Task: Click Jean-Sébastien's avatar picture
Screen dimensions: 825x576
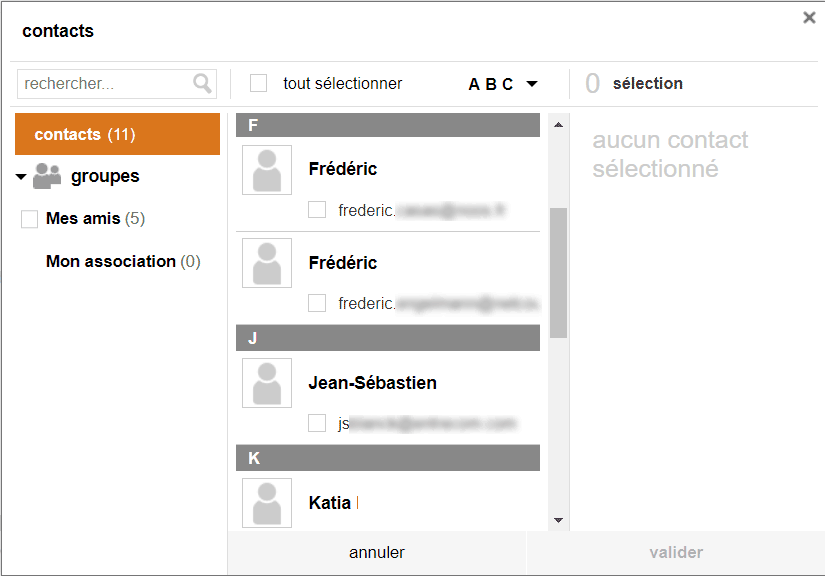Action: click(x=267, y=383)
